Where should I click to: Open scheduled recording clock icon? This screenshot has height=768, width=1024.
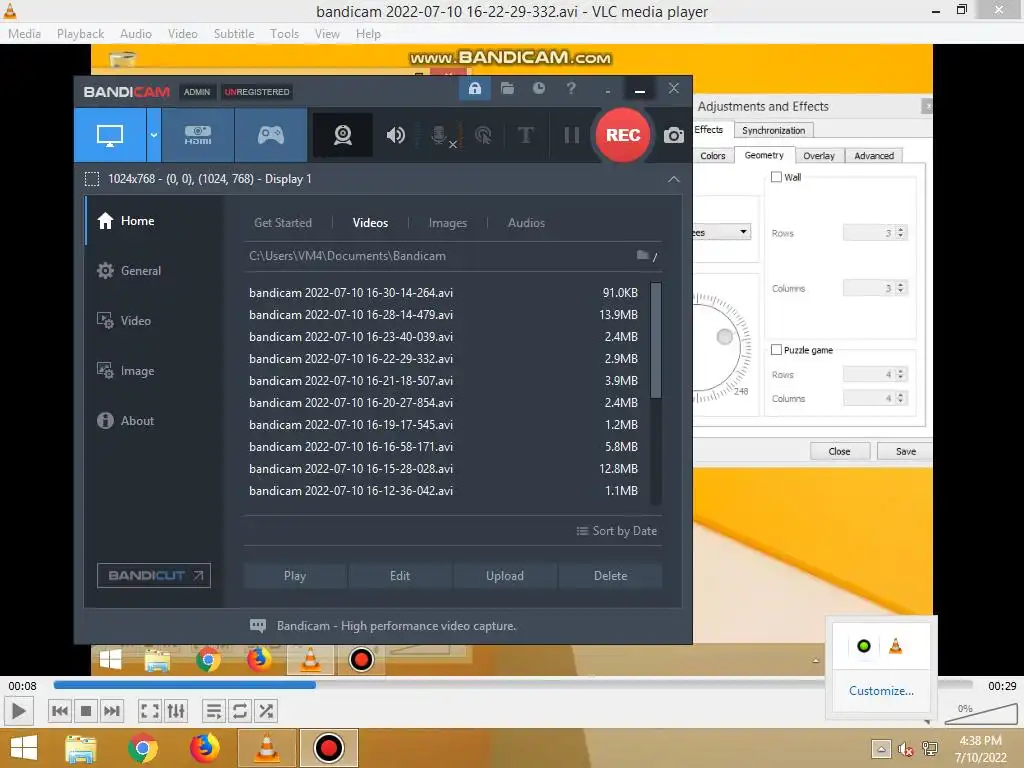pyautogui.click(x=539, y=88)
